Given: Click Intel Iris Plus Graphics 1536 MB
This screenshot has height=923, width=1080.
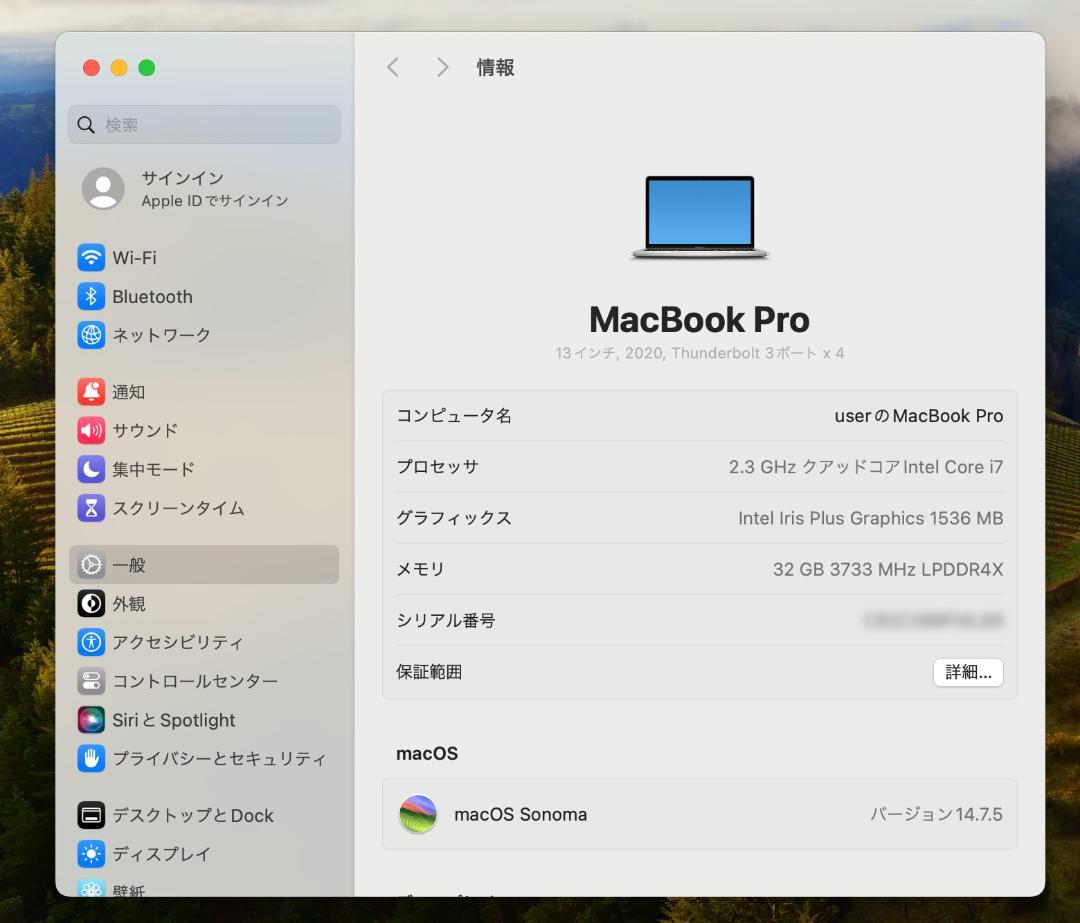Looking at the screenshot, I should [x=870, y=518].
